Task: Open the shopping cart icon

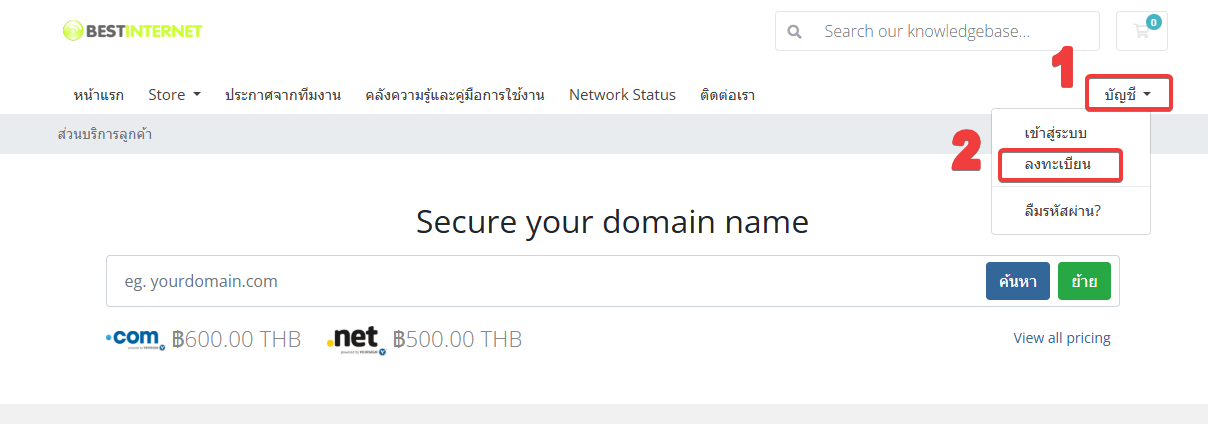Action: coord(1141,31)
